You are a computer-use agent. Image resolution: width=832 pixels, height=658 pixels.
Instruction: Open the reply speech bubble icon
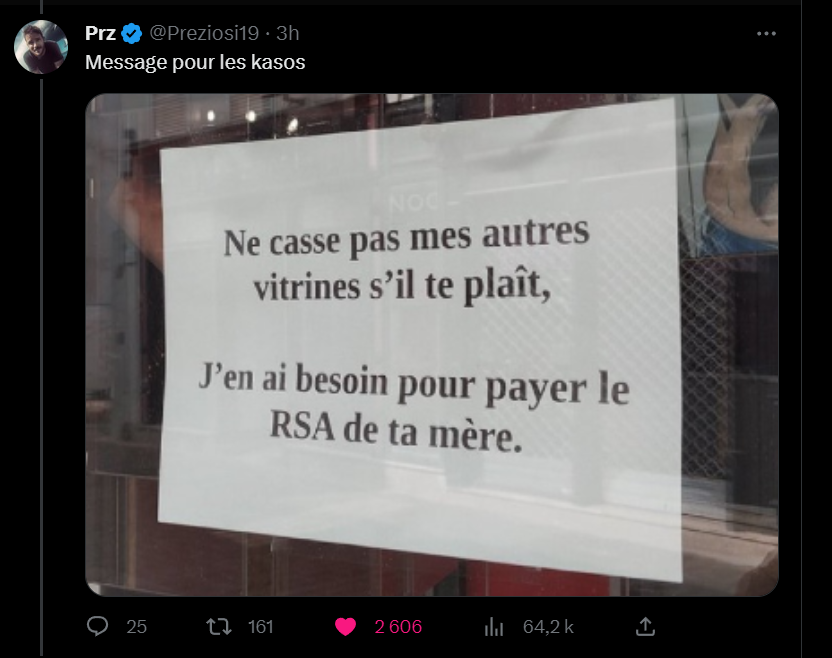click(97, 627)
